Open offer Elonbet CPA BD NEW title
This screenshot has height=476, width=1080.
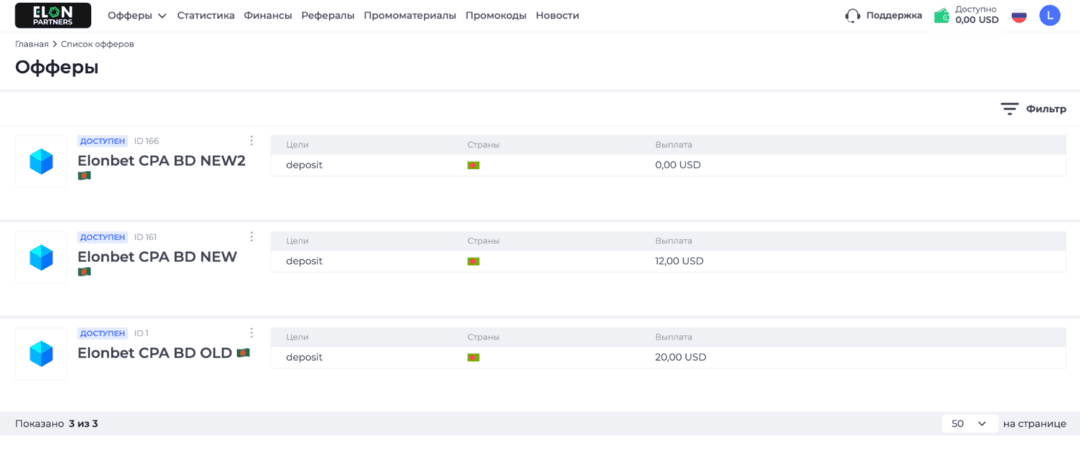[157, 256]
